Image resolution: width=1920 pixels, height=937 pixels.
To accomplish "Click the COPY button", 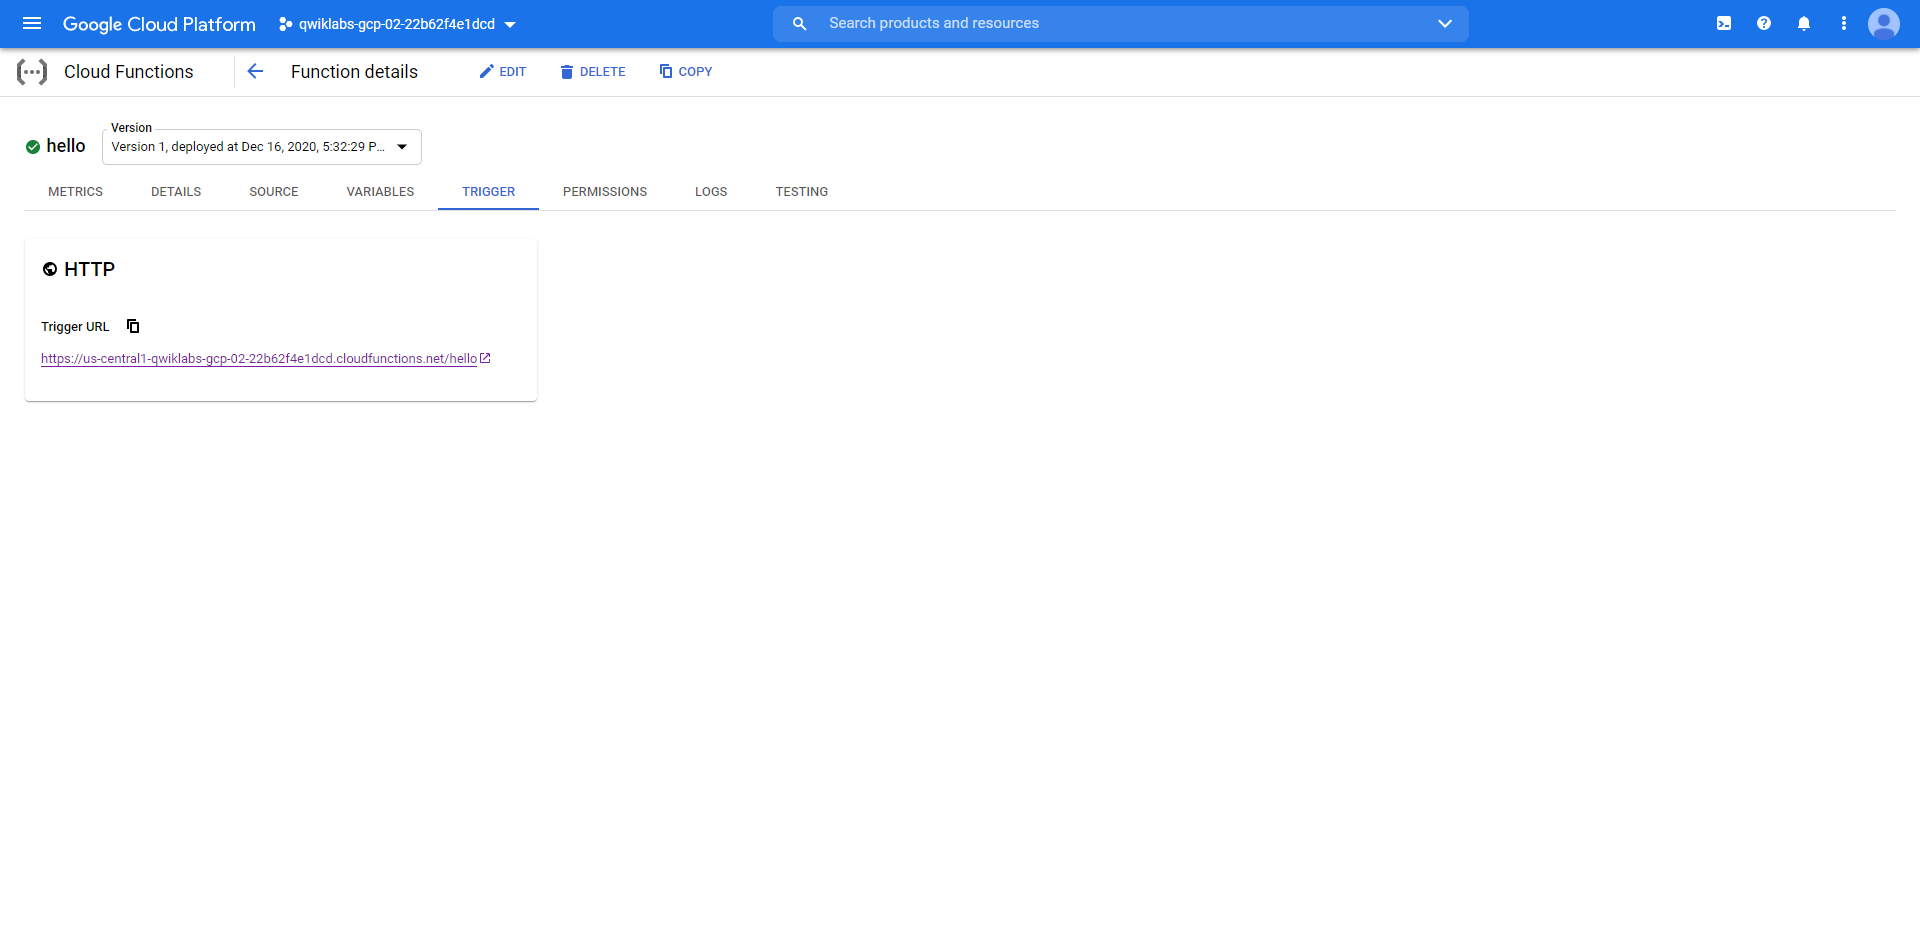I will (x=686, y=72).
